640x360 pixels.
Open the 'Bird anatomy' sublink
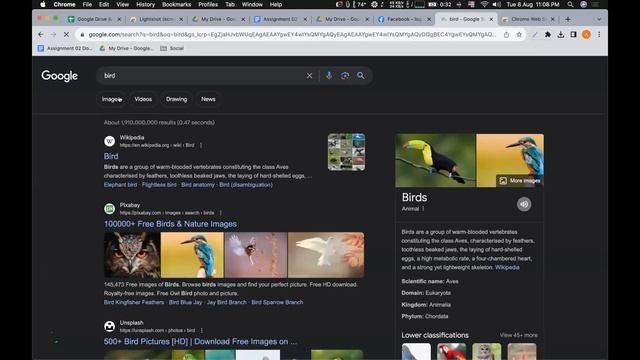point(198,184)
